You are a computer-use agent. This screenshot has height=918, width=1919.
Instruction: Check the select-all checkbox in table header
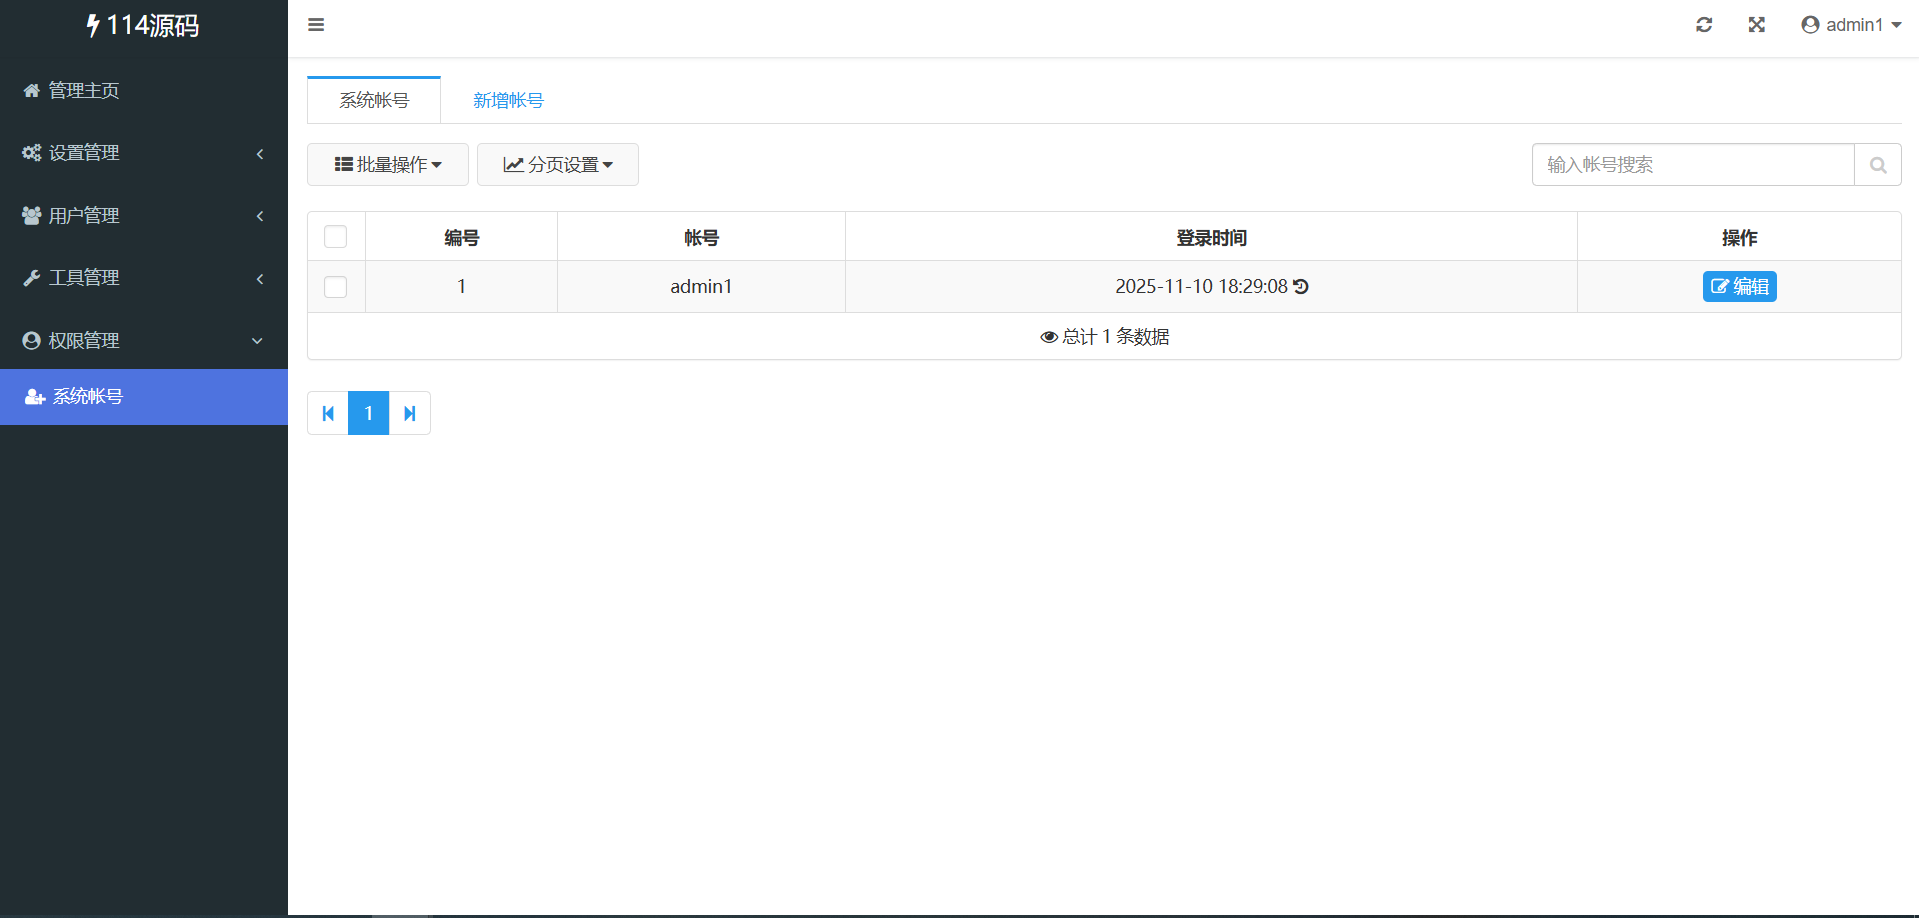coord(336,237)
